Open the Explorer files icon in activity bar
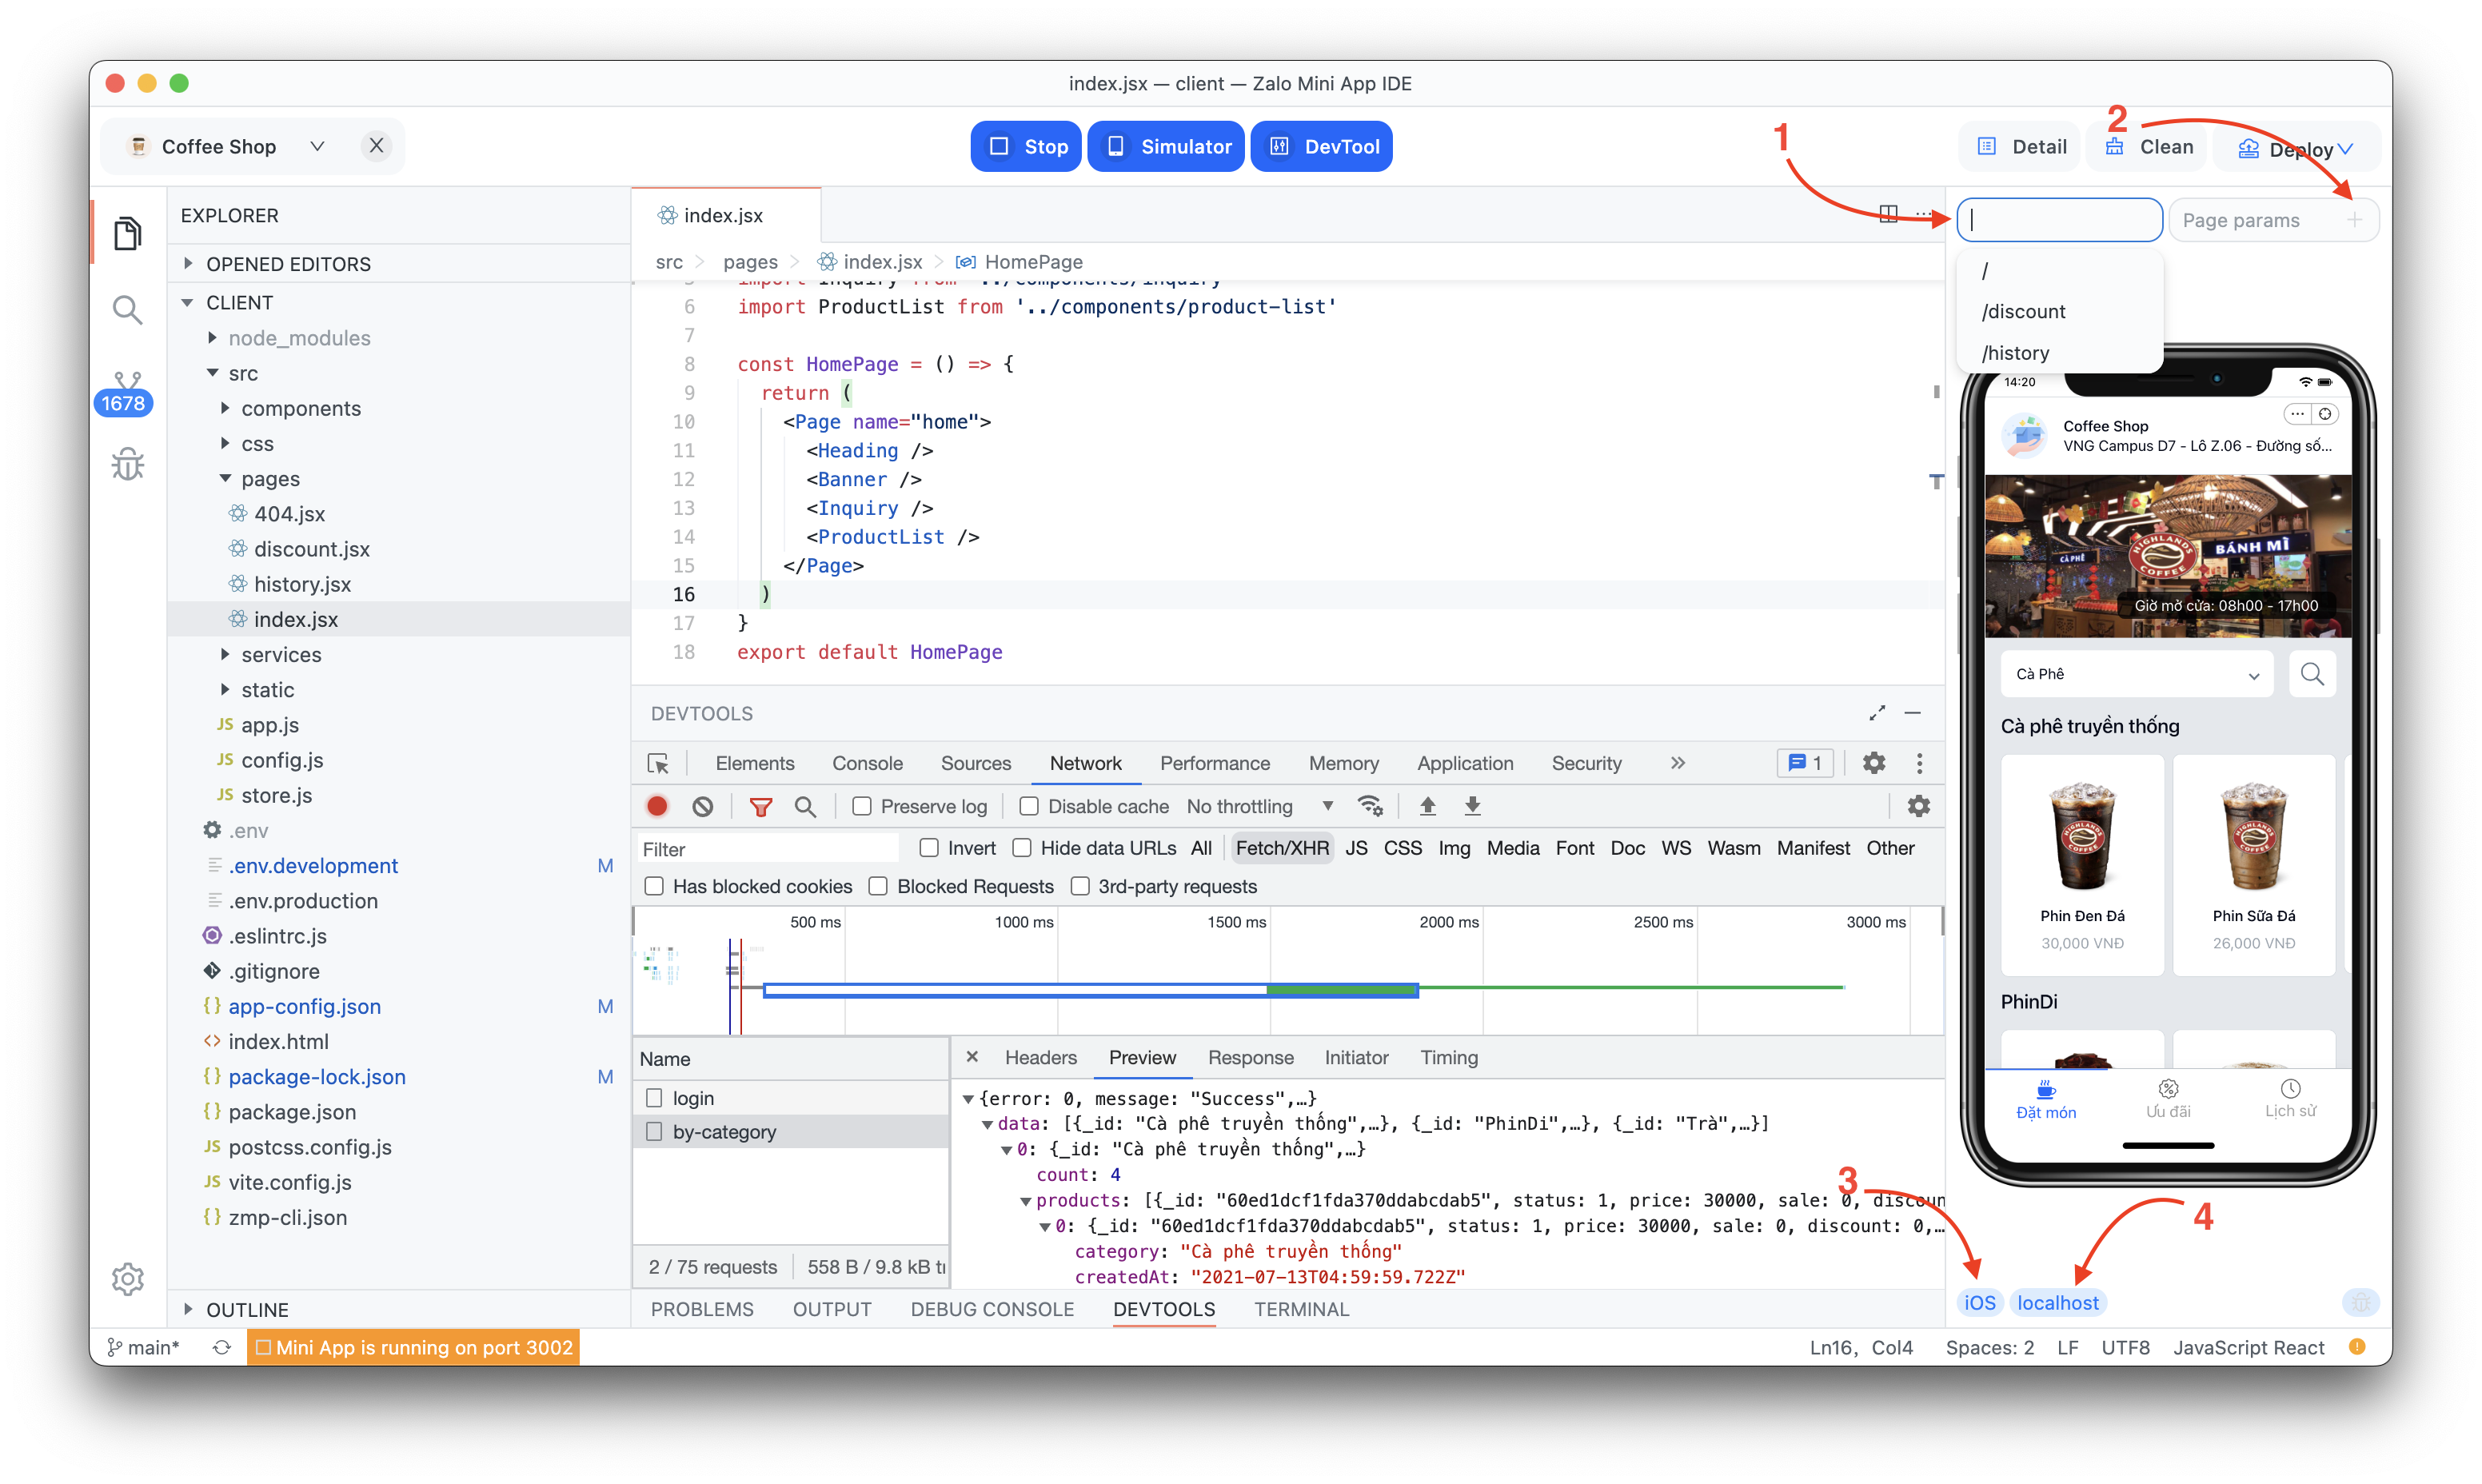The height and width of the screenshot is (1484, 2482). click(x=127, y=233)
